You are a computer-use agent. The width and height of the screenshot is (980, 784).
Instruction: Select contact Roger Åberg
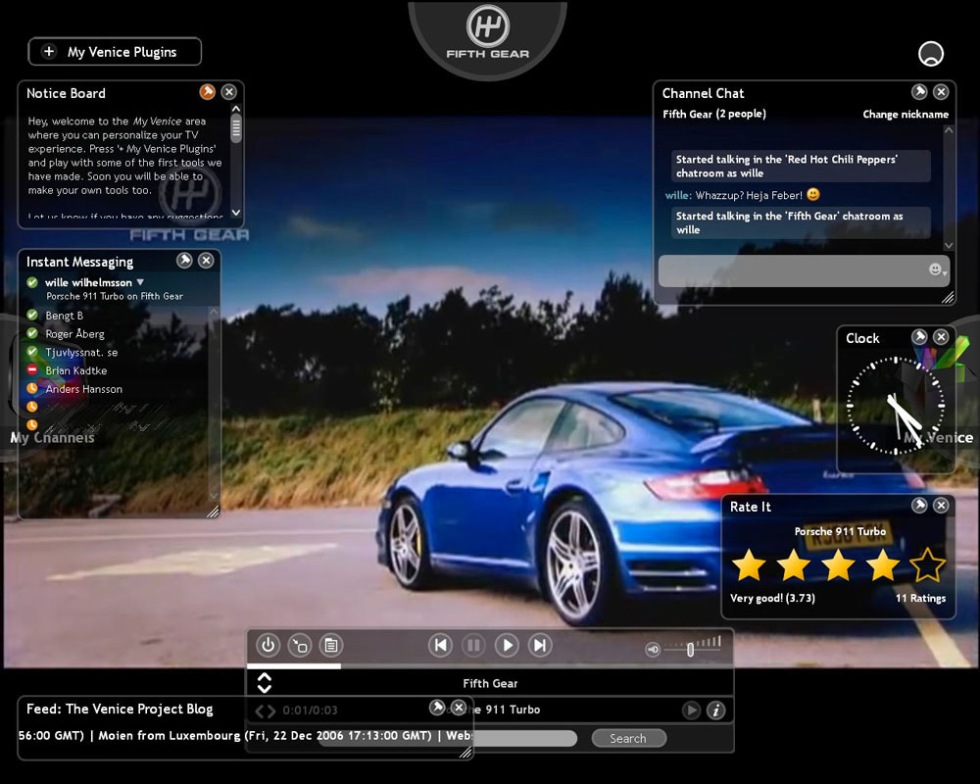tap(75, 334)
